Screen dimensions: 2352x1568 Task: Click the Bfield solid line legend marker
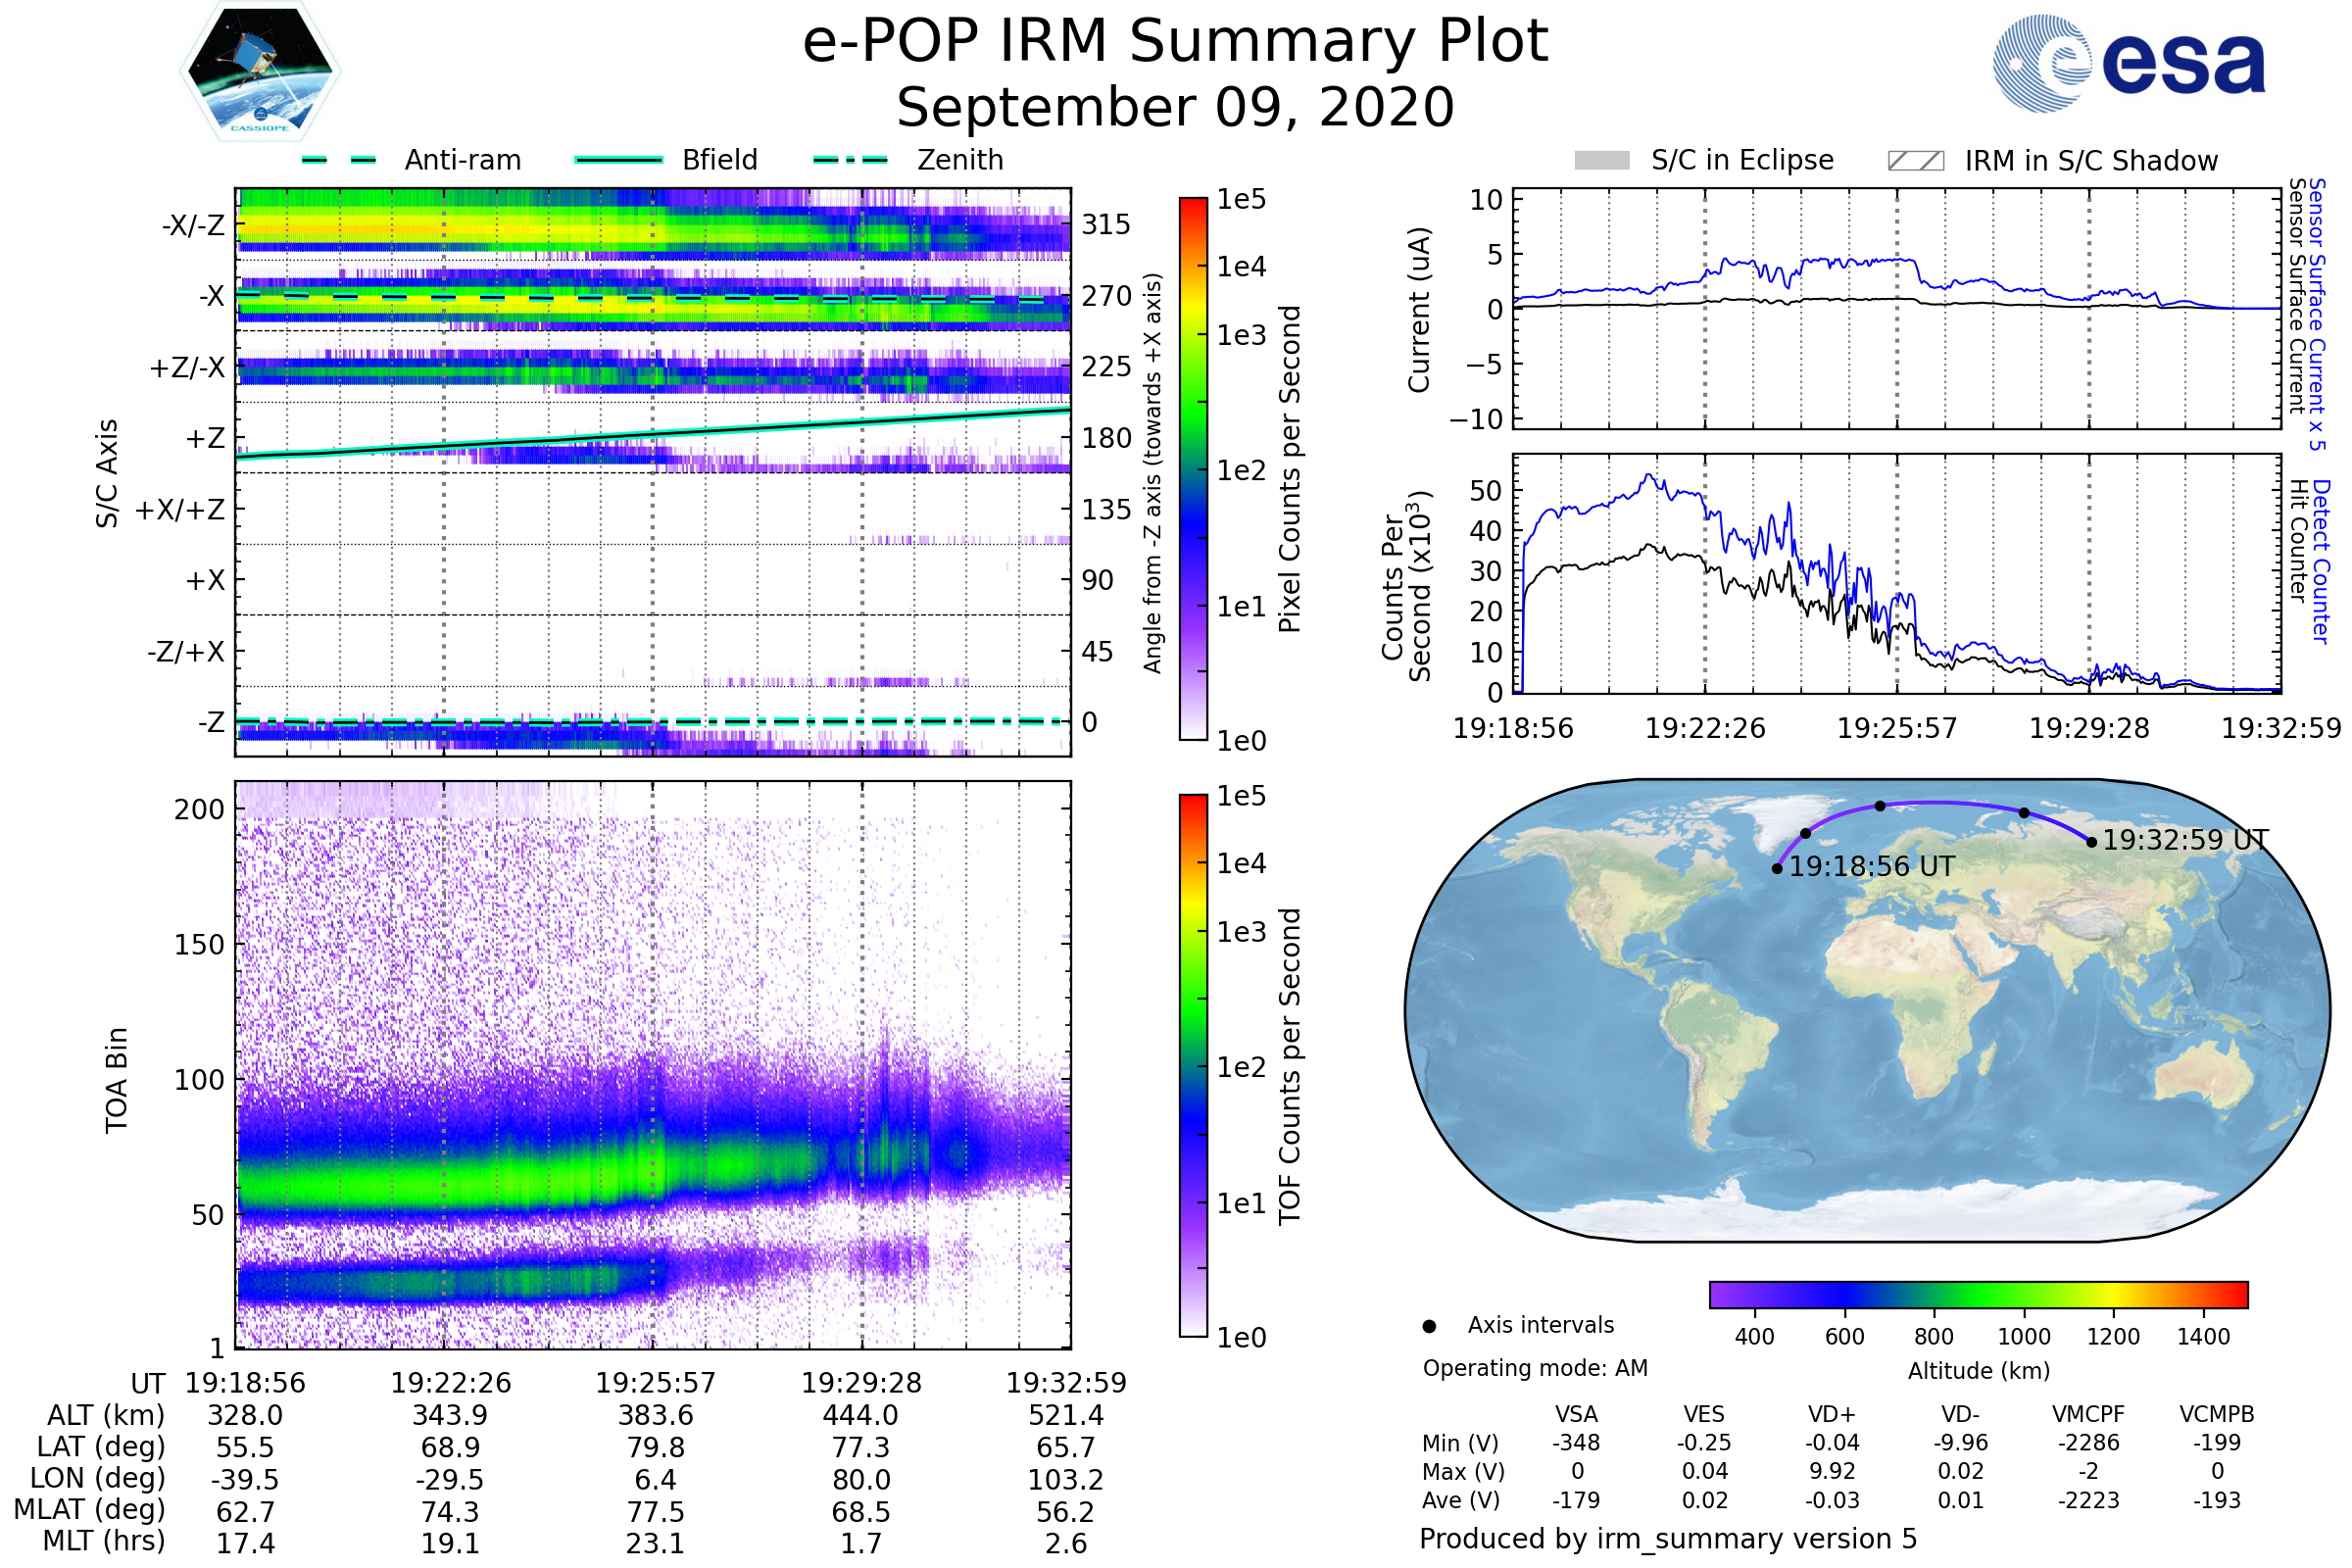(x=619, y=160)
